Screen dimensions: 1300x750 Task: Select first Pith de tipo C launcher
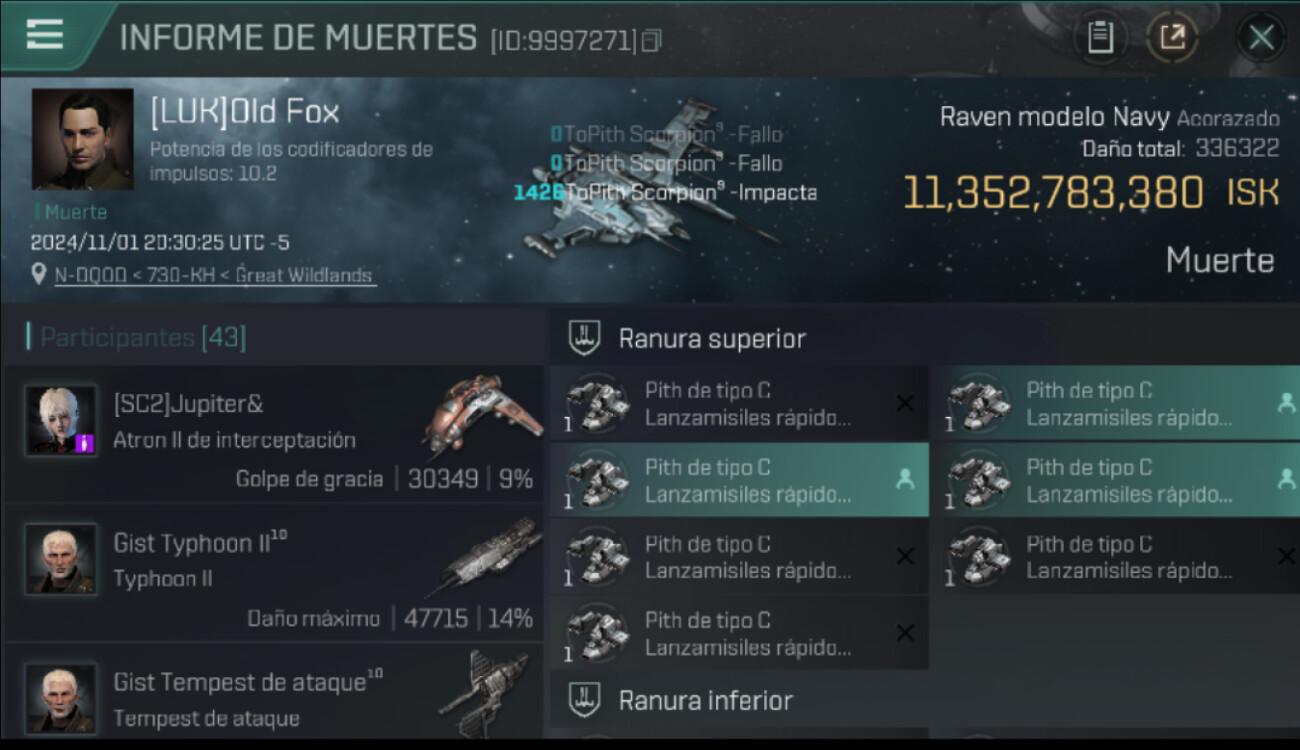pyautogui.click(x=739, y=404)
